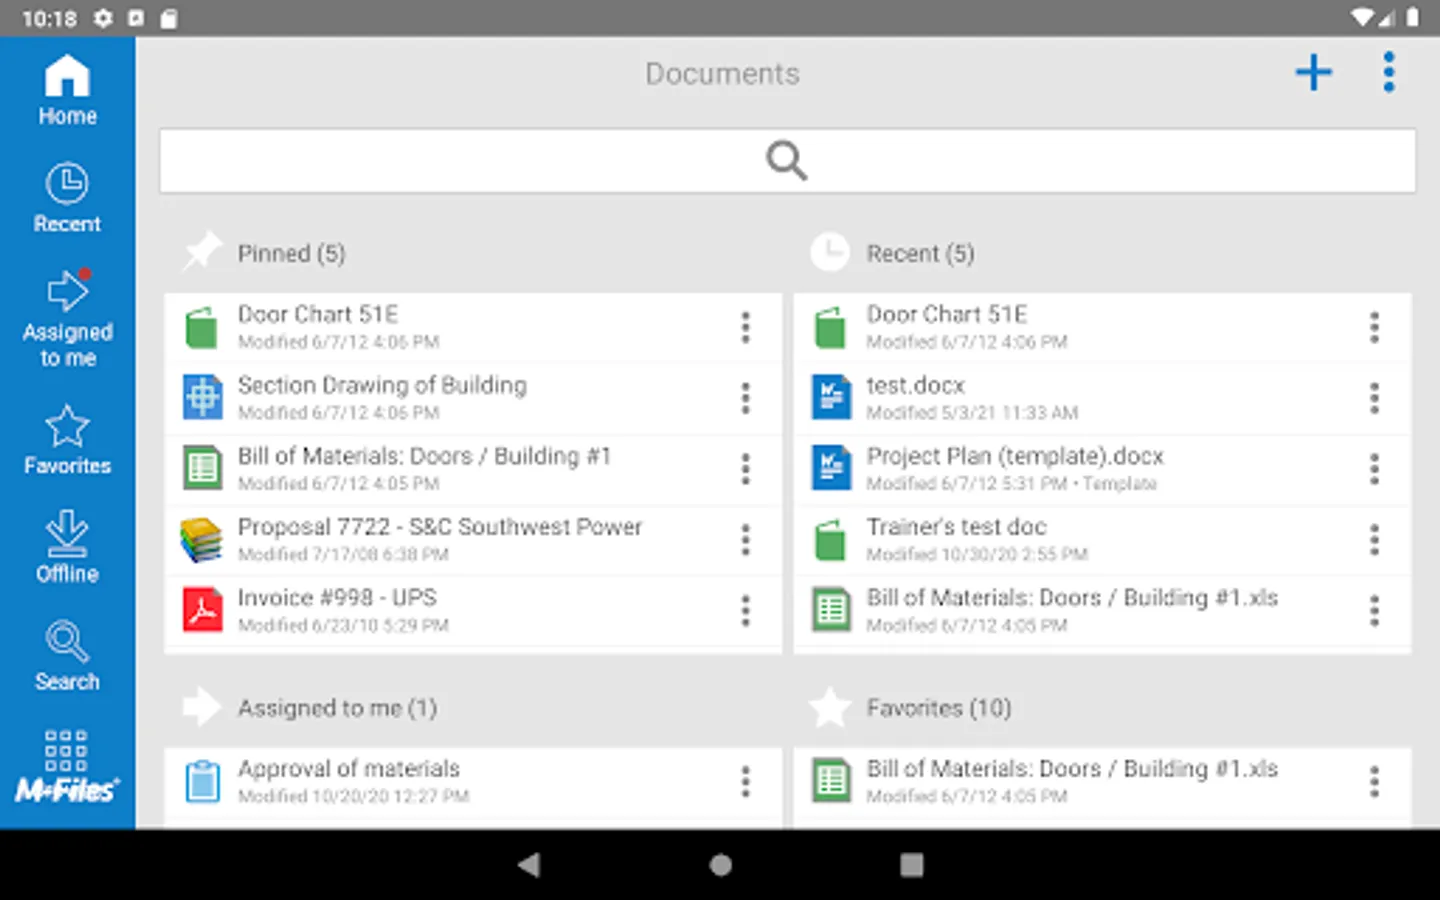This screenshot has height=900, width=1440.
Task: Tap the book stack icon of Proposal 7722
Action: (x=202, y=540)
